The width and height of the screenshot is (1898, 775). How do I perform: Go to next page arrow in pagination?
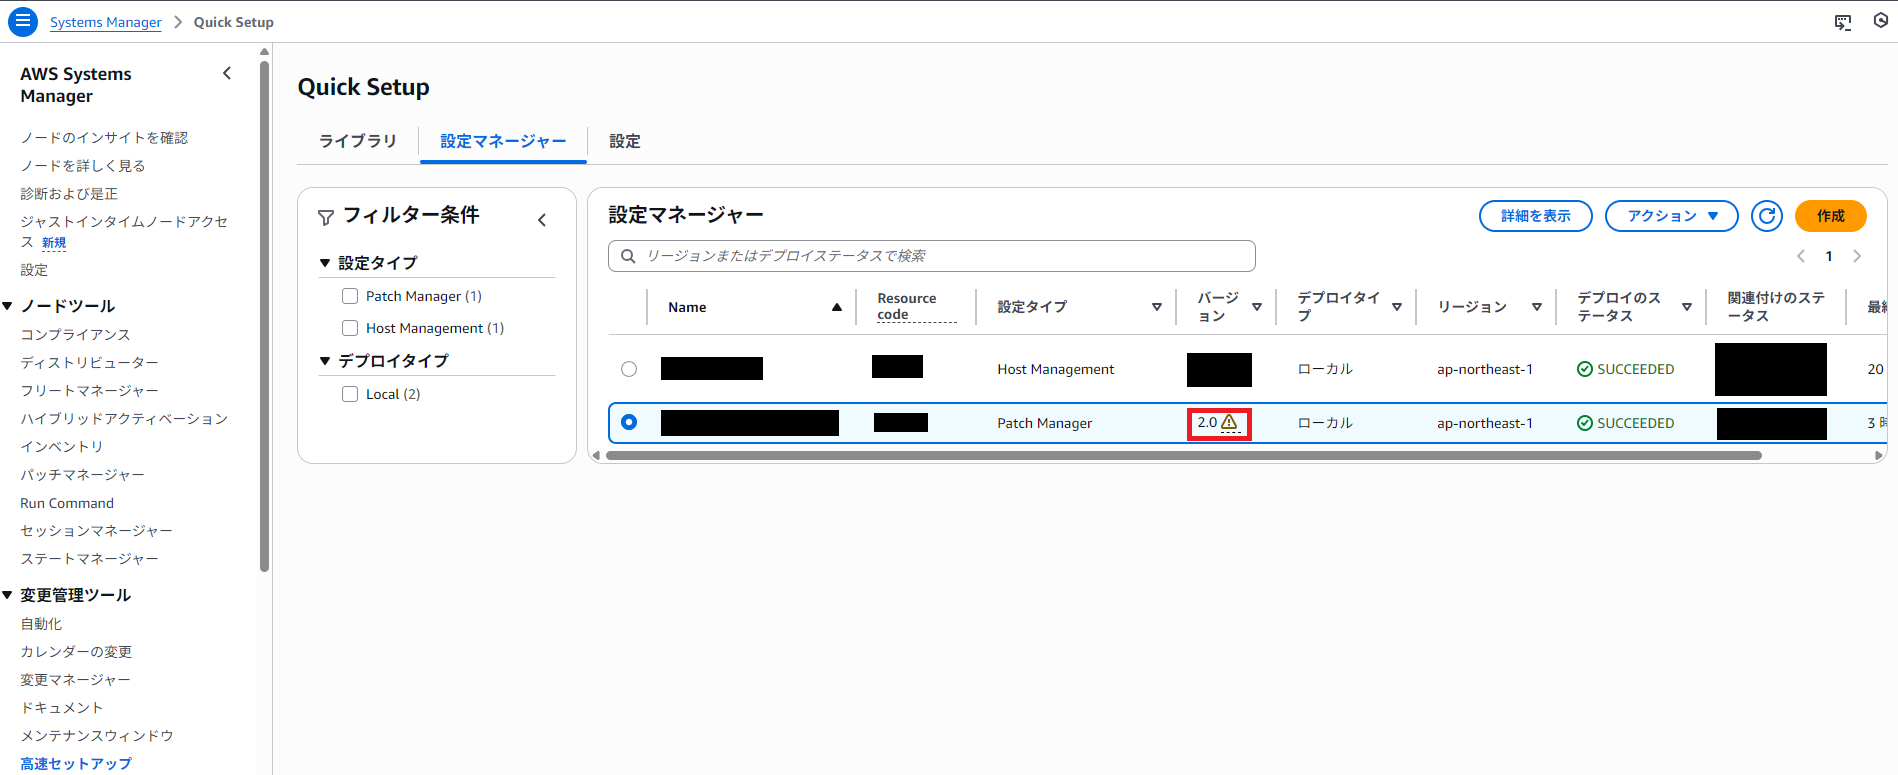coord(1857,256)
